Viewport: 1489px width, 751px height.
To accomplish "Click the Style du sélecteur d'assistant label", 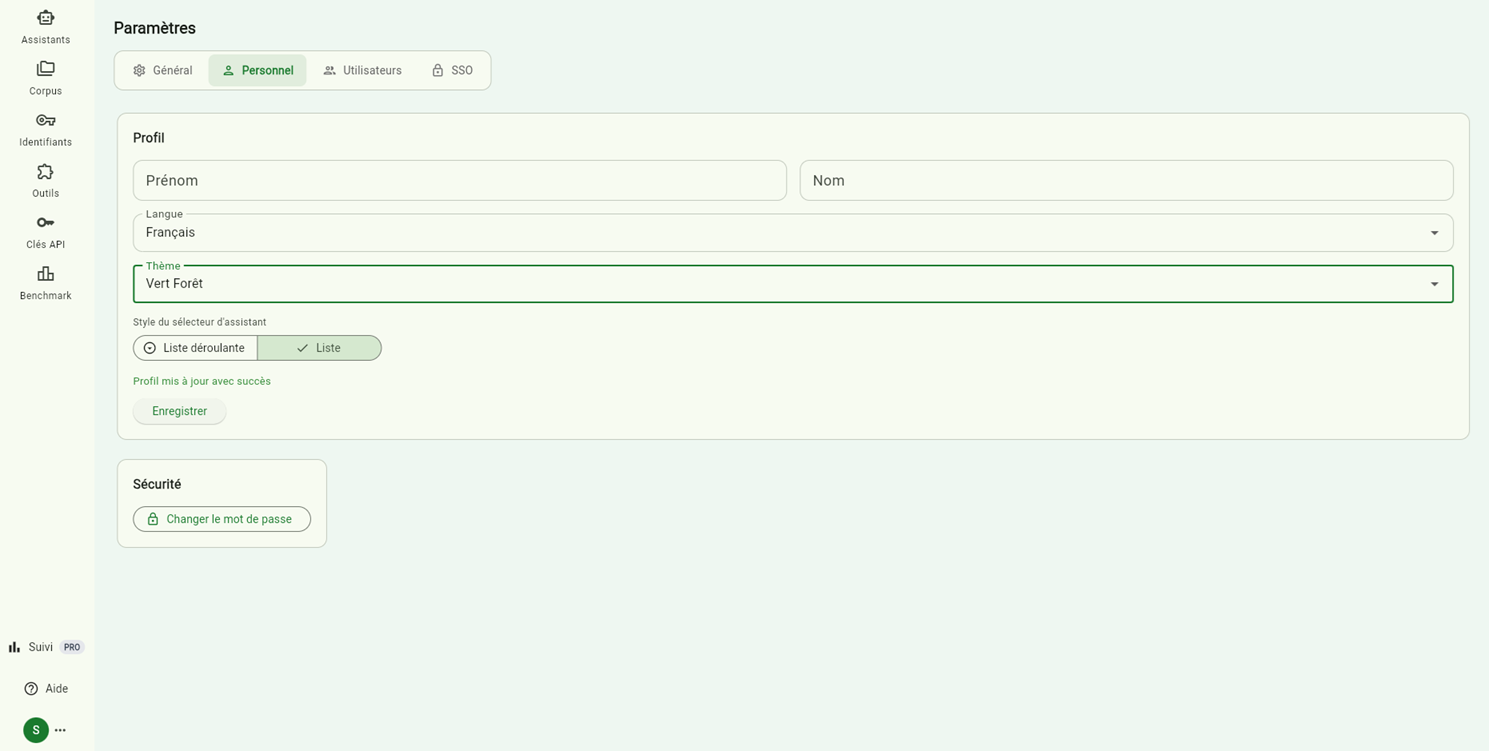I will pyautogui.click(x=200, y=322).
